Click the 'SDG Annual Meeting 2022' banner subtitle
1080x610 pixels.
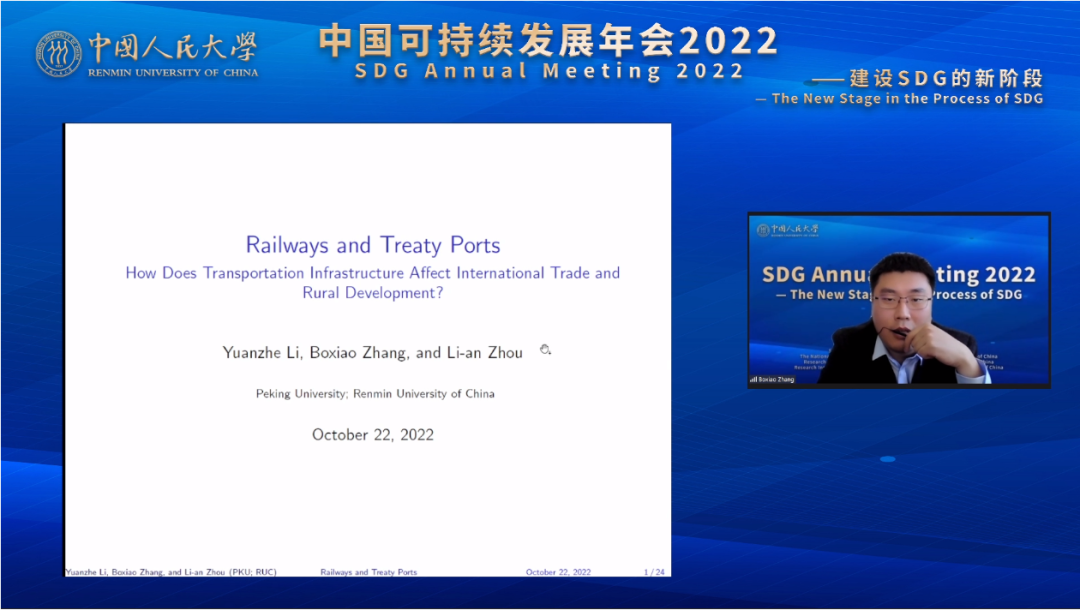pyautogui.click(x=550, y=72)
